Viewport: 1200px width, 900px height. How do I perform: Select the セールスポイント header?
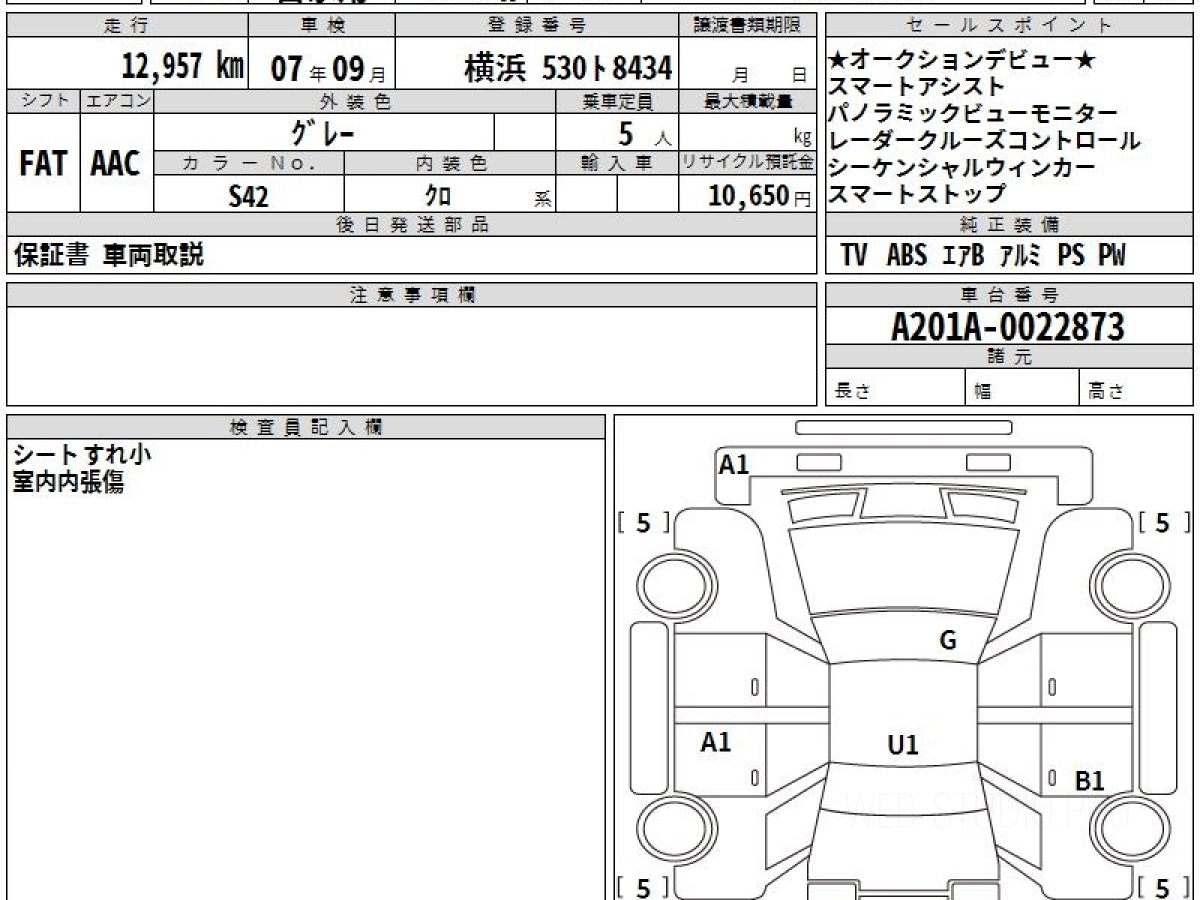click(1009, 25)
